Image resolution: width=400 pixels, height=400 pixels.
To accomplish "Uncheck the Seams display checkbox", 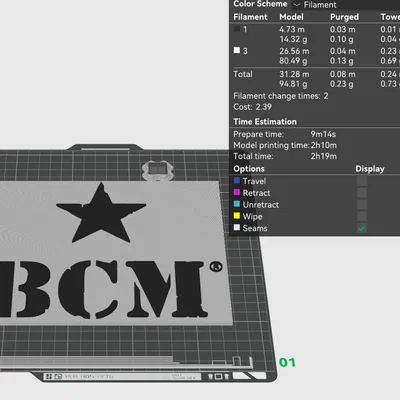I will tap(362, 228).
